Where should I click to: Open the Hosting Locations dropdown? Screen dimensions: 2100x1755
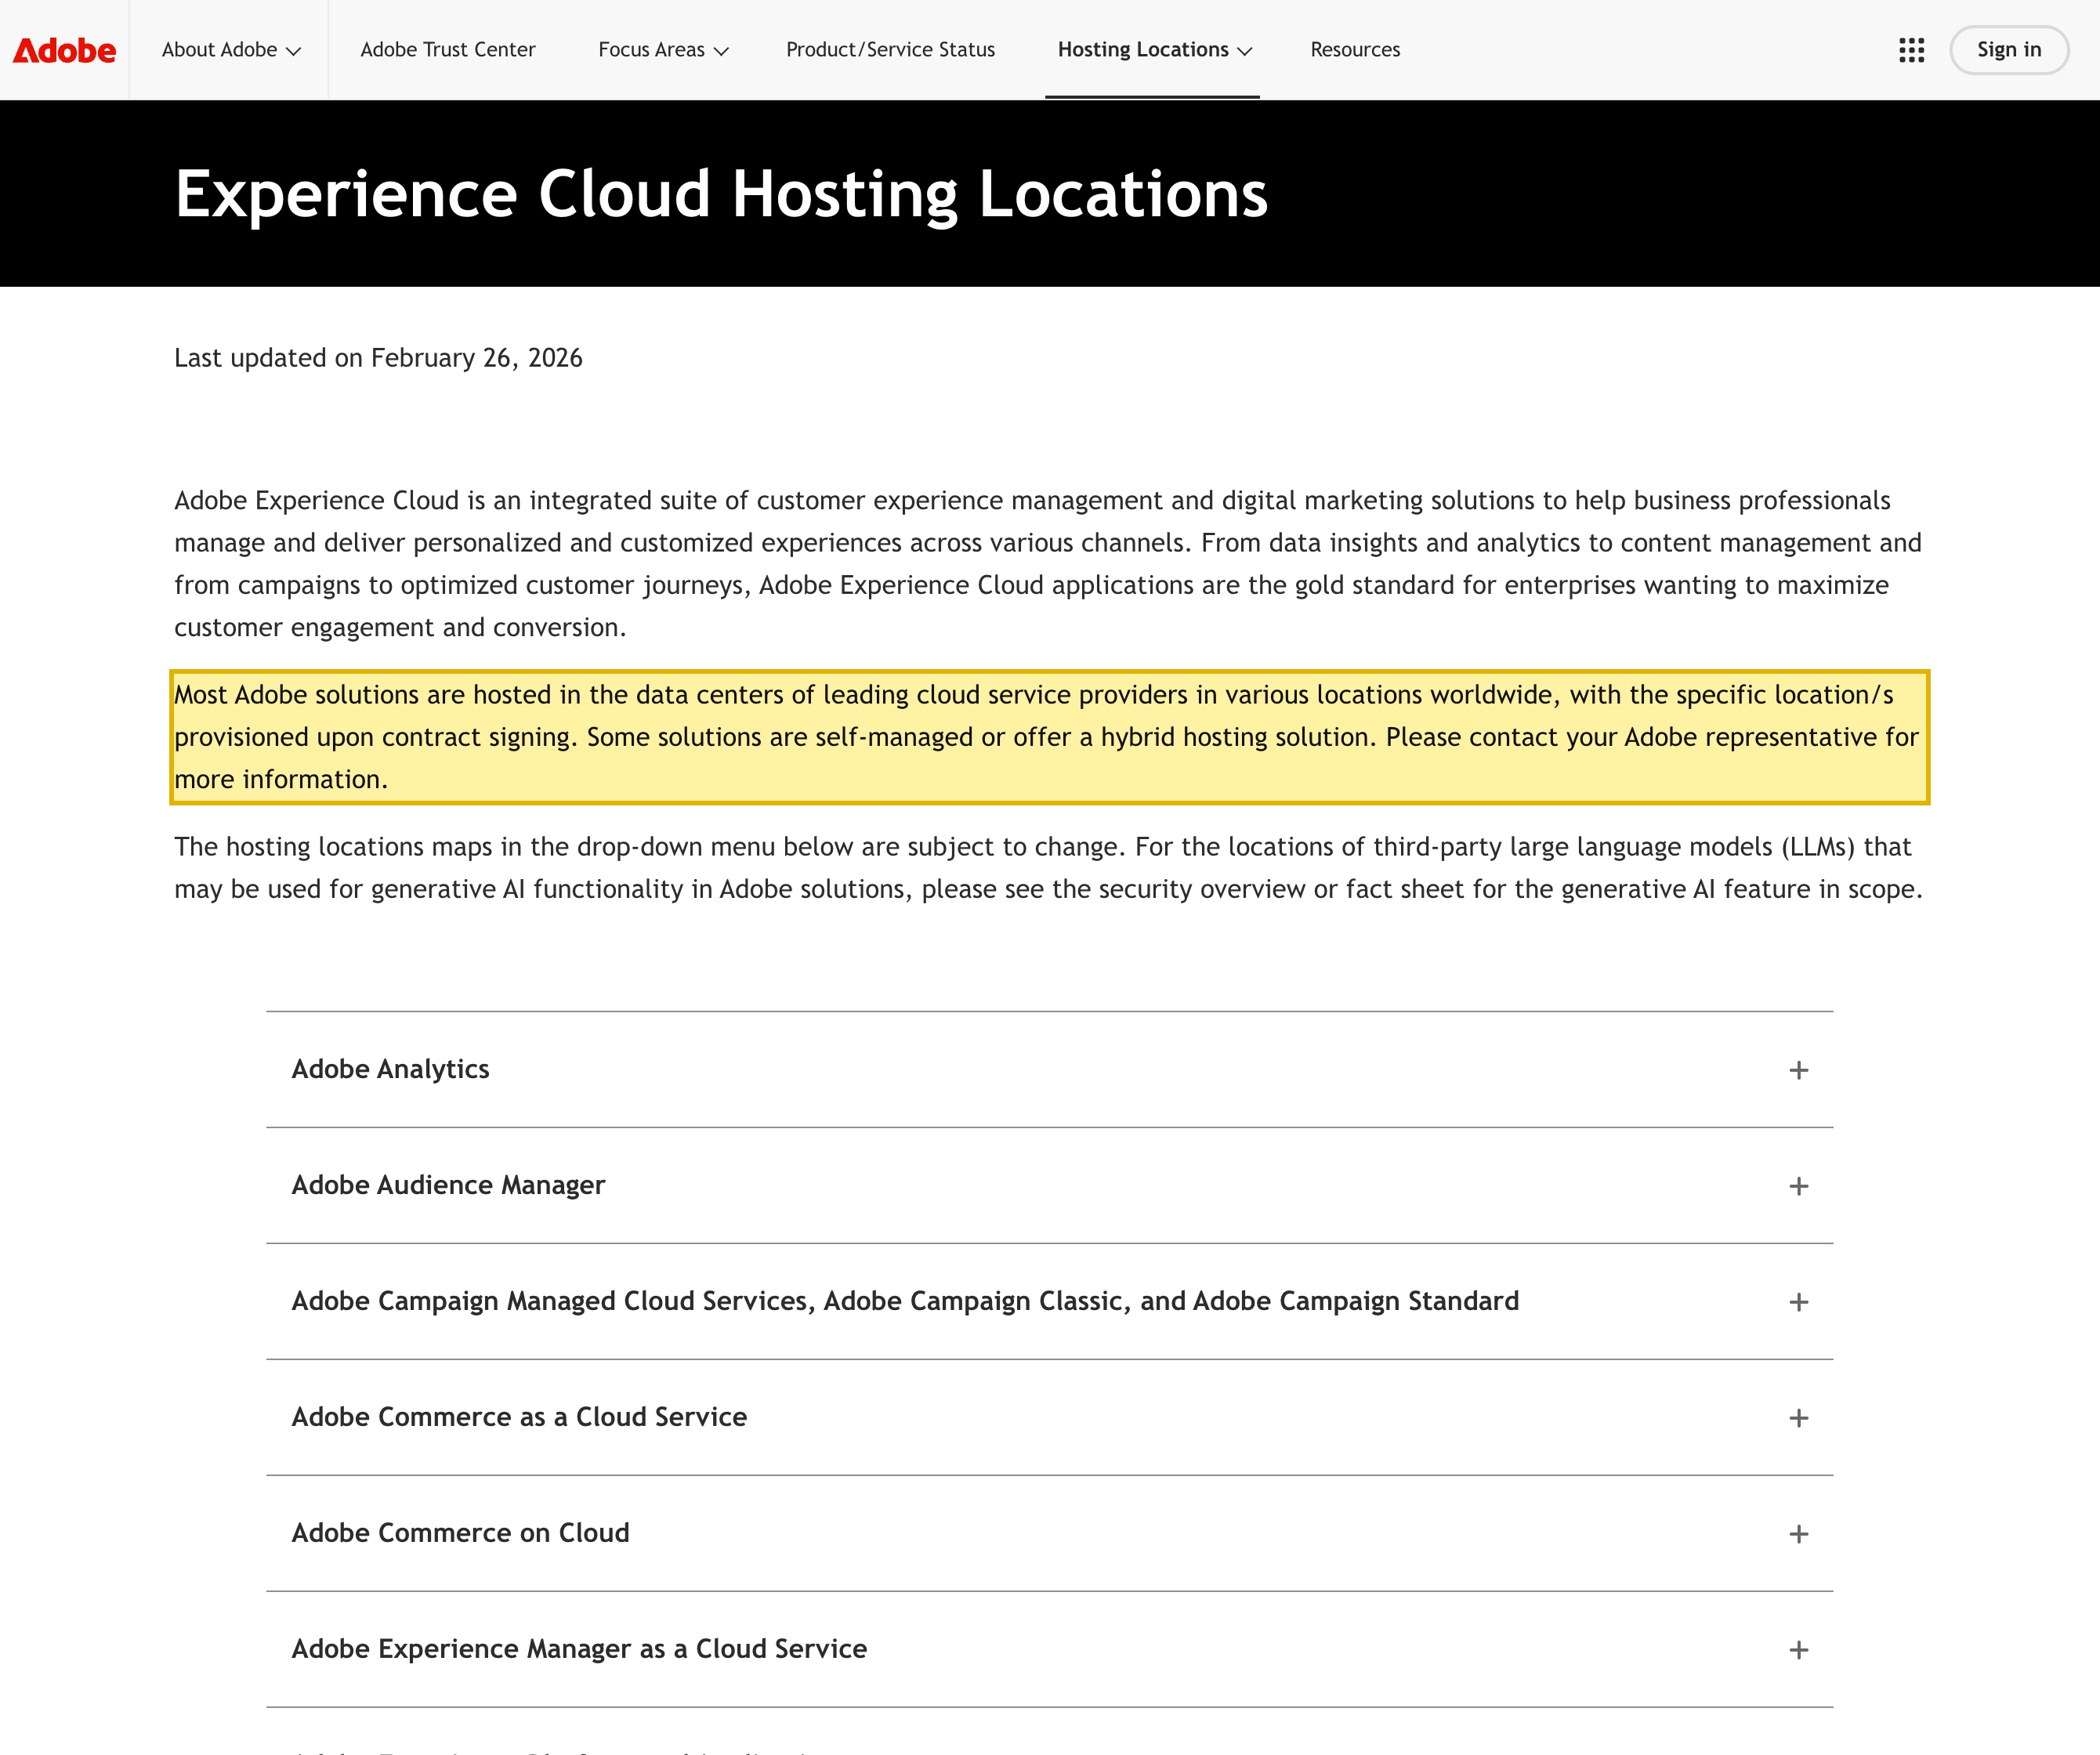[x=1154, y=50]
